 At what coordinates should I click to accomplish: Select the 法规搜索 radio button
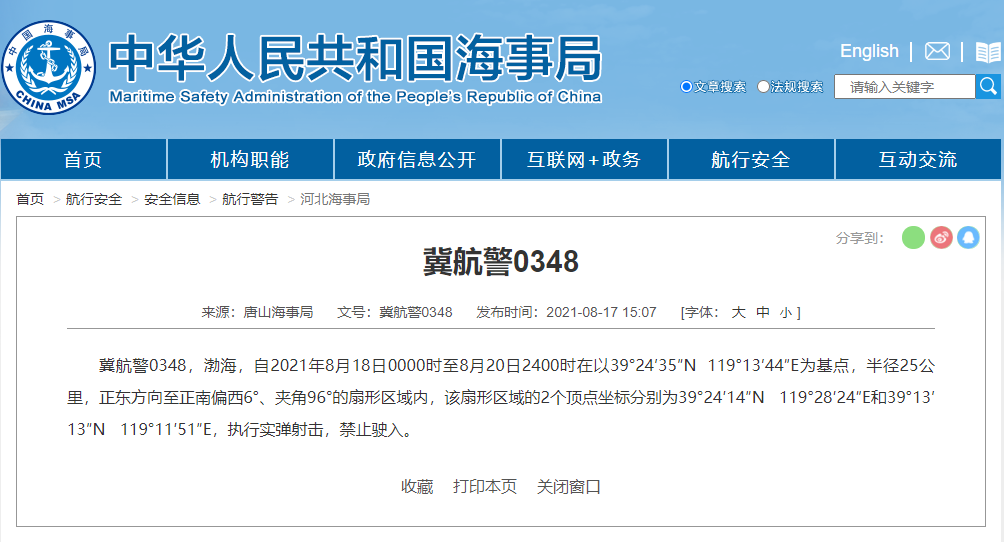pos(763,87)
